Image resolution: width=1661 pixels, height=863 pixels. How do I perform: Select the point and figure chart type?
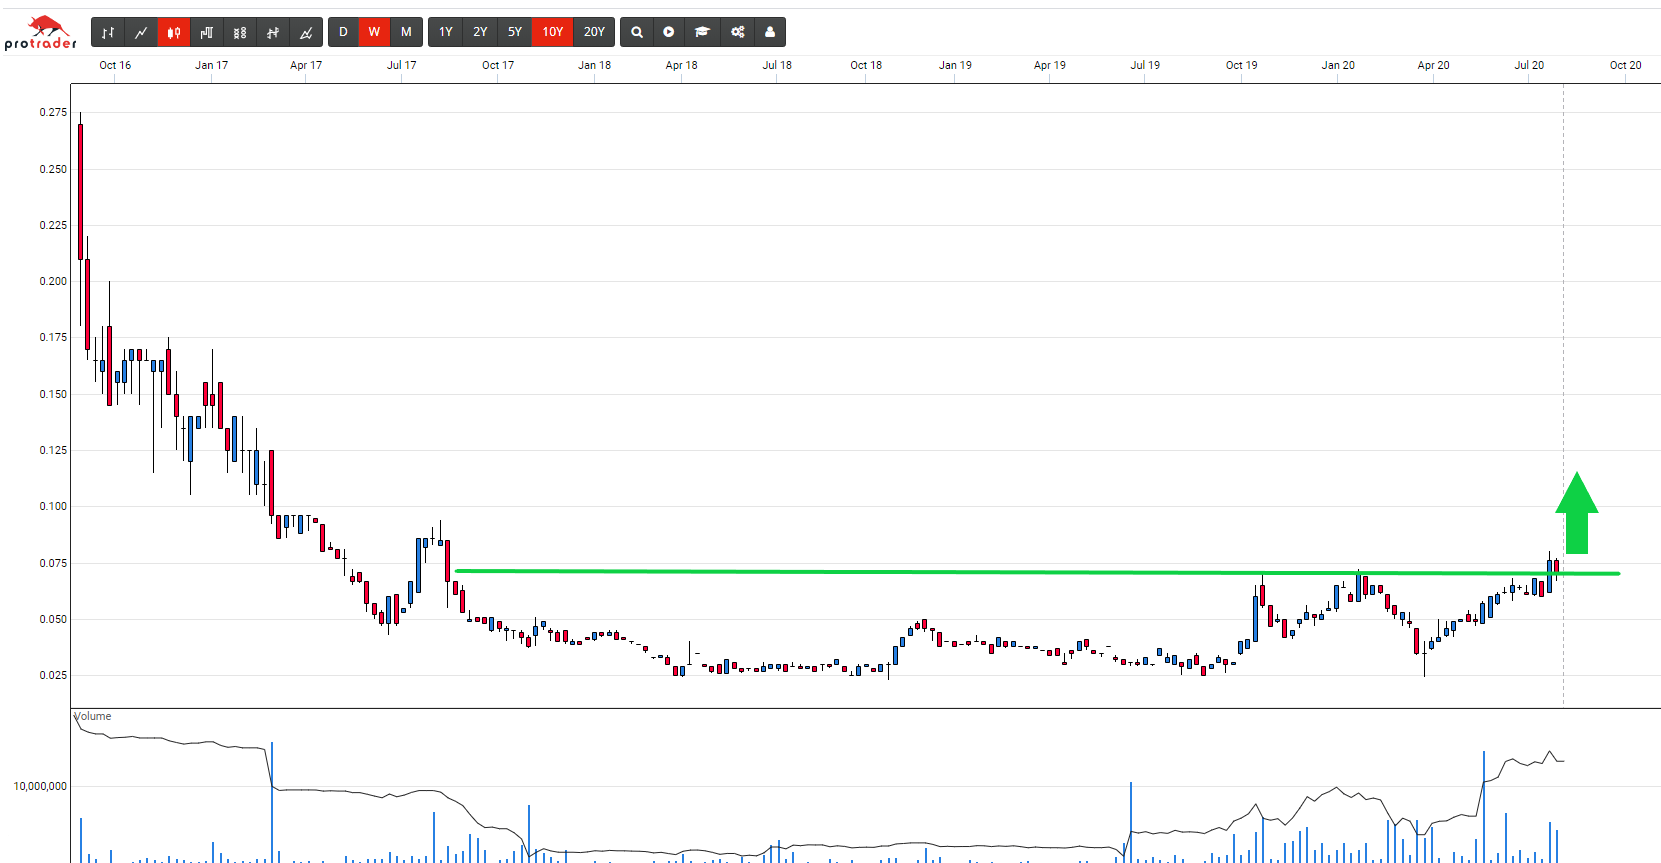(x=240, y=32)
